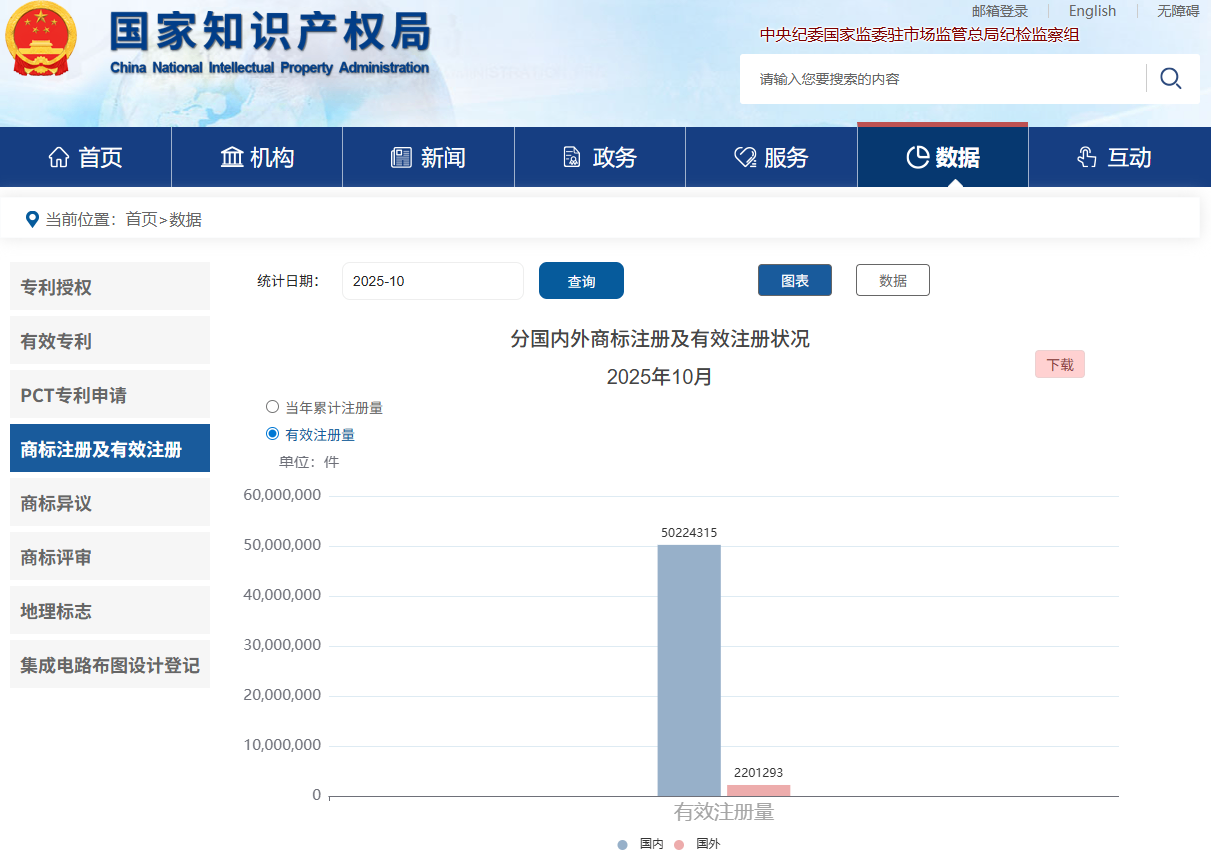Click the hand icon beside 互动
Image resolution: width=1211 pixels, height=858 pixels.
(1087, 157)
